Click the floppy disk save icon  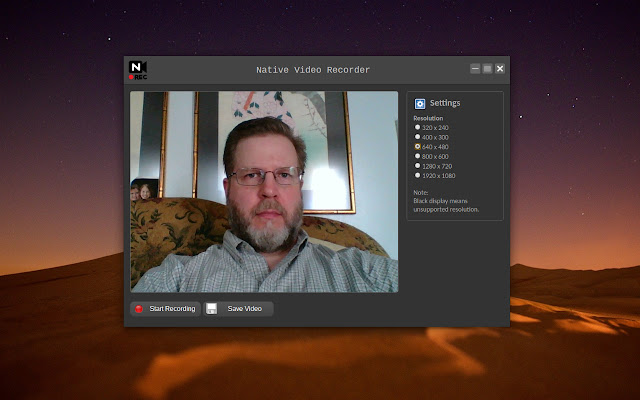pos(212,309)
